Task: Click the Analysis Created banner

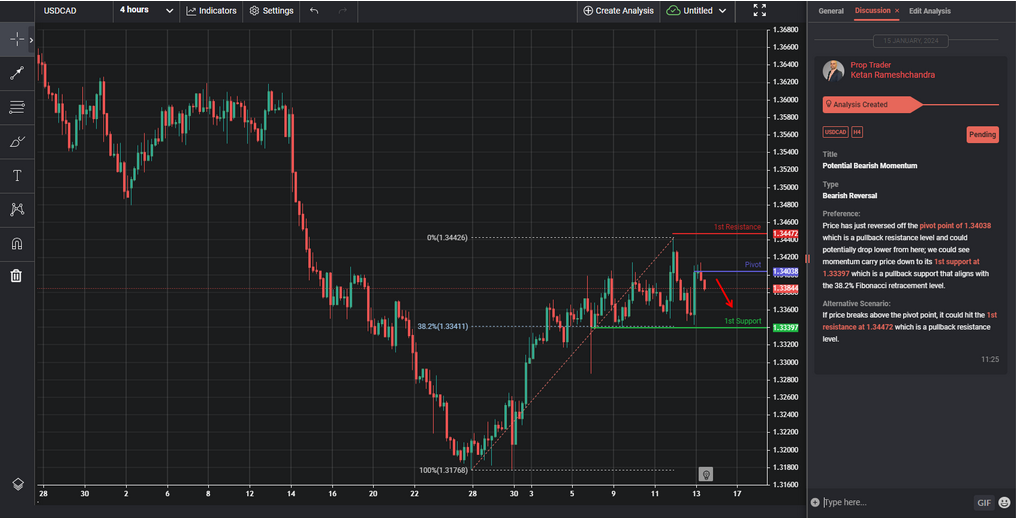Action: click(871, 104)
